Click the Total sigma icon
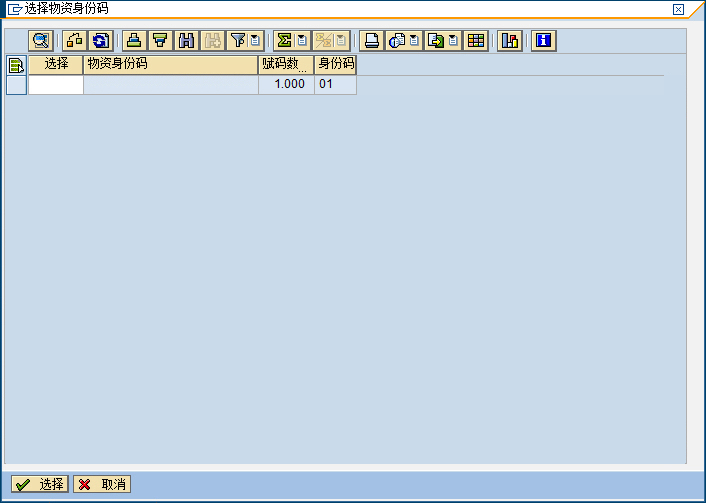Screen dimensions: 706x504 point(284,41)
